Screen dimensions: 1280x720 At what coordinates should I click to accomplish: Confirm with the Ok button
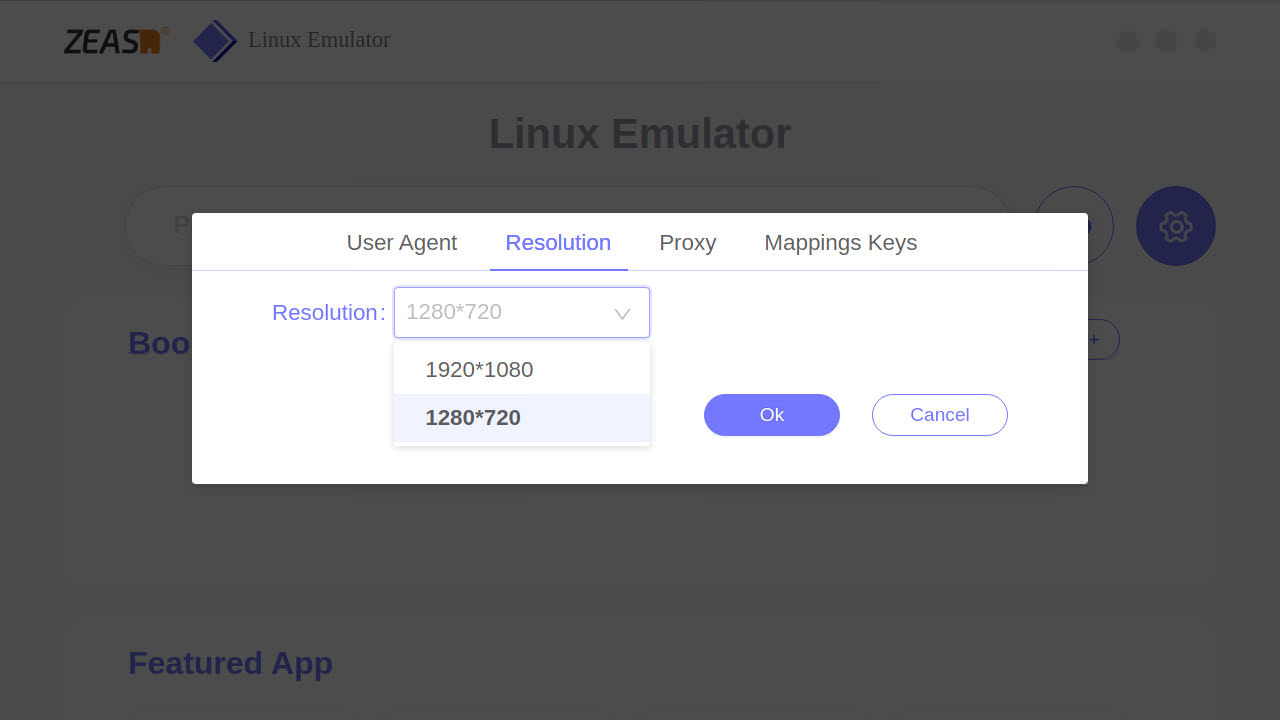click(772, 415)
